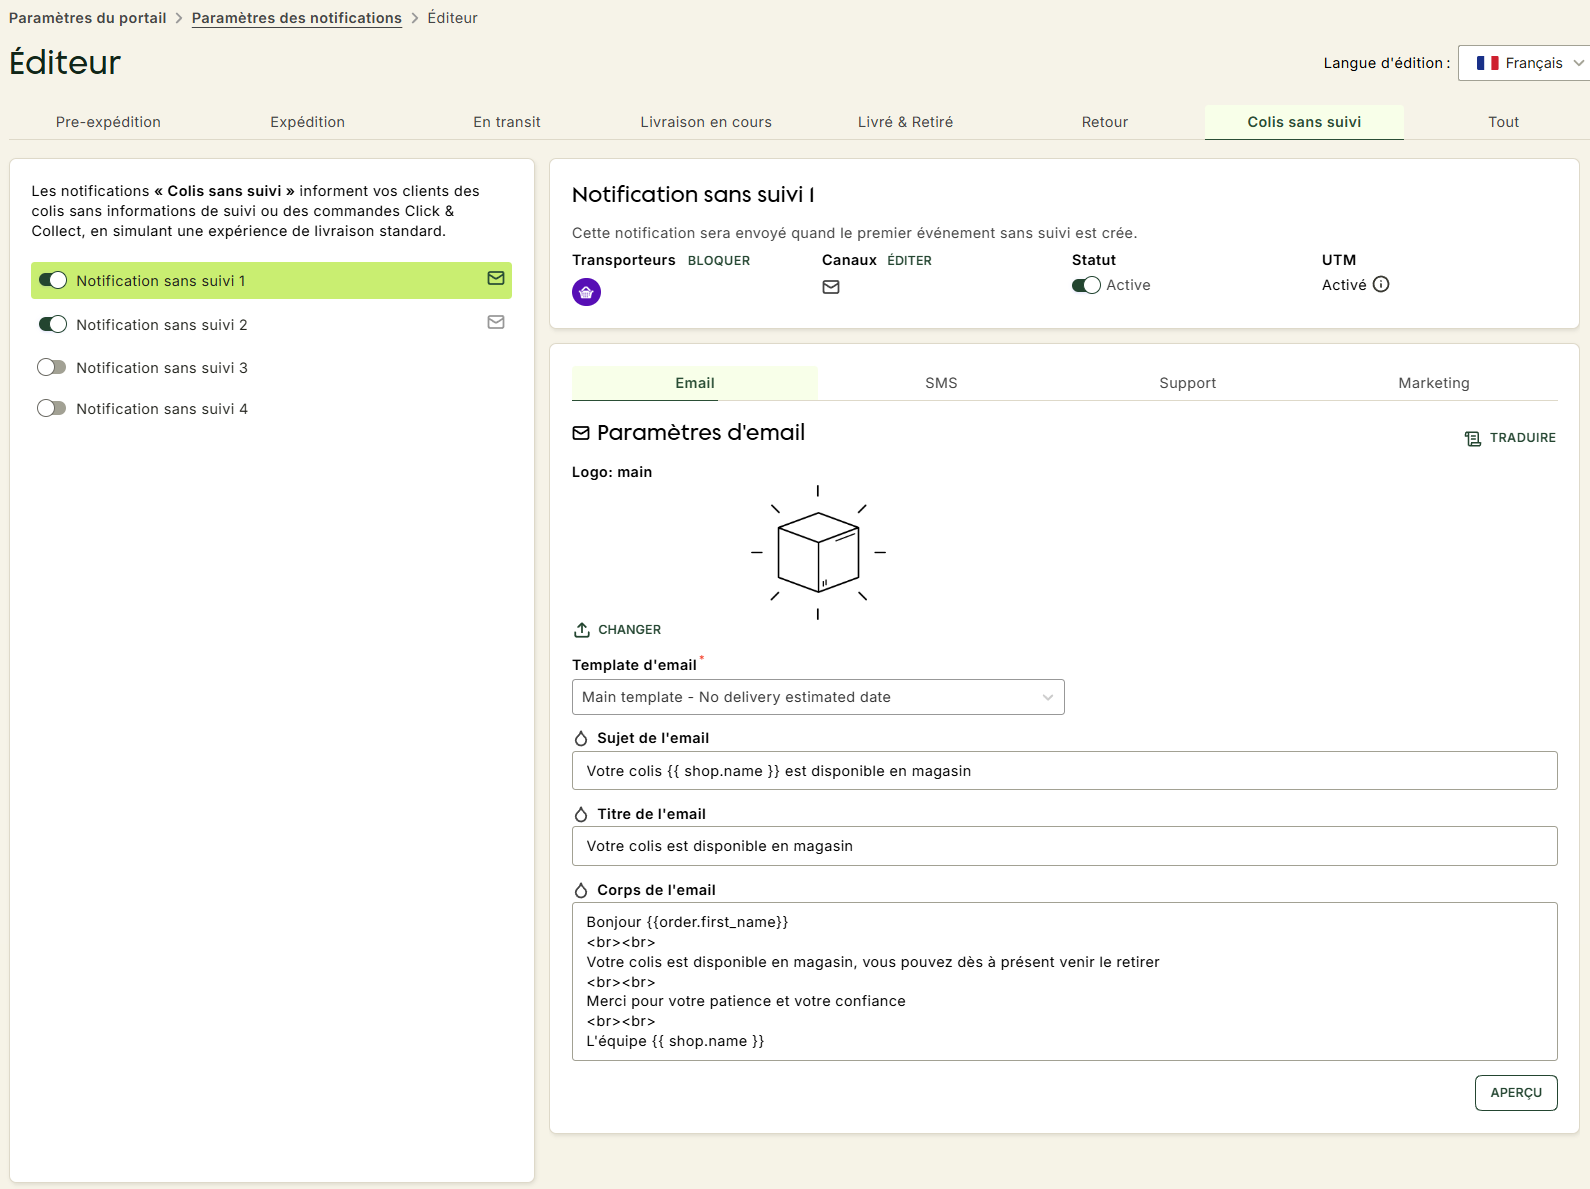Open the Langue d'édition Français dropdown
This screenshot has height=1189, width=1590.
[1524, 63]
